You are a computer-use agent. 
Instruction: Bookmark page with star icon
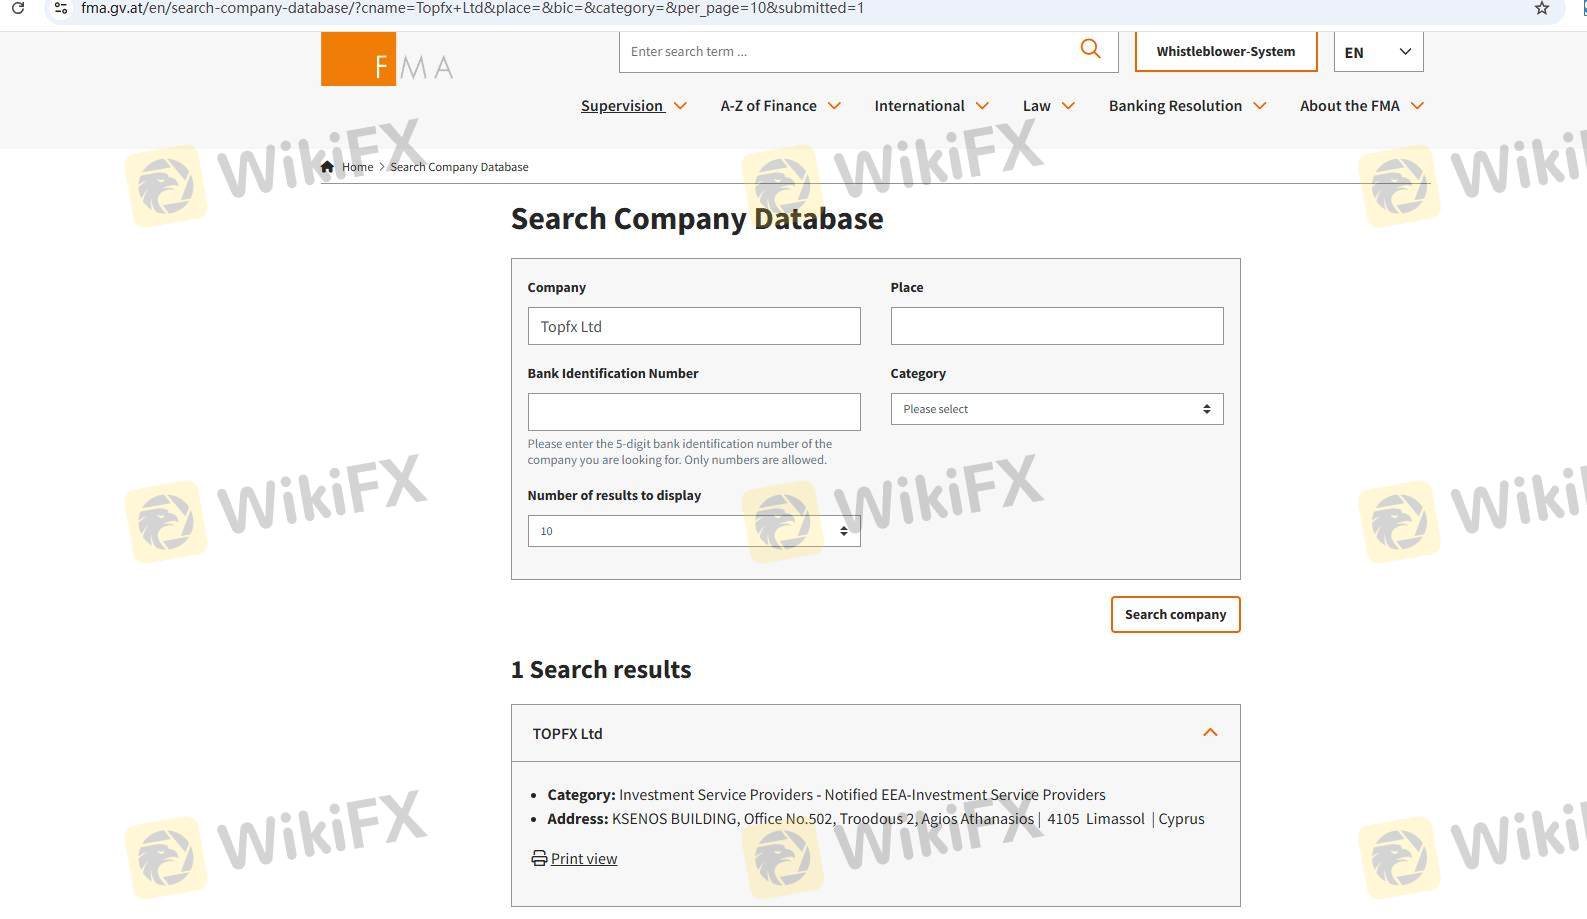(1541, 9)
